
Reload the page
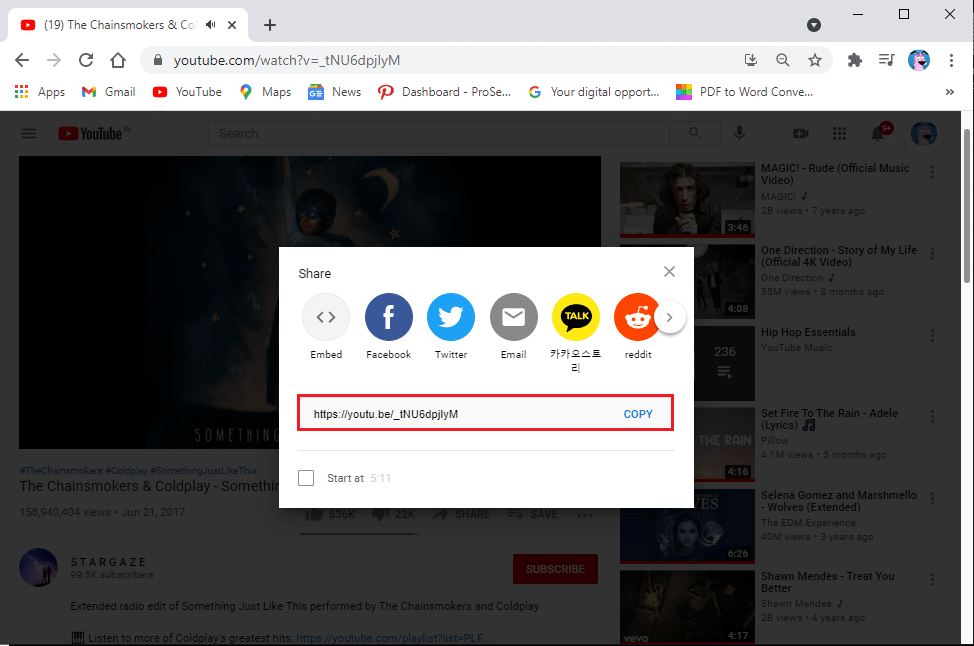86,60
